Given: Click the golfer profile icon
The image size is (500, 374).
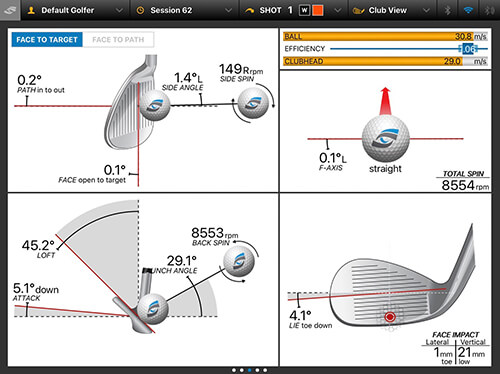Looking at the screenshot, I should (x=31, y=10).
